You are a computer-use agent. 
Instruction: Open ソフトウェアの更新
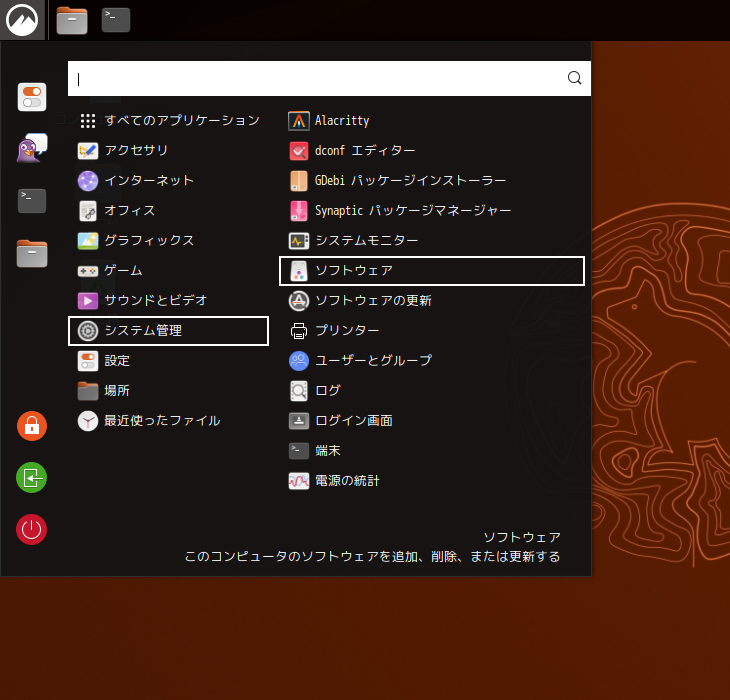tap(432, 301)
